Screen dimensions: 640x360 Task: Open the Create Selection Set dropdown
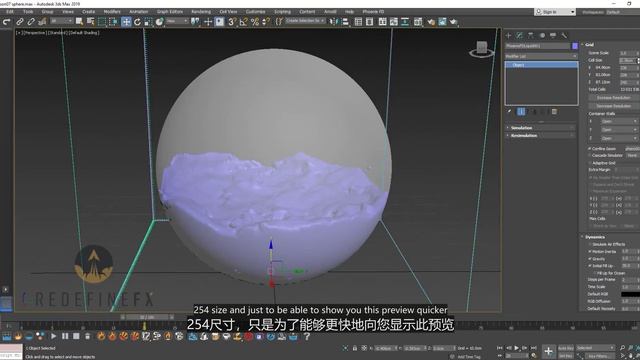pos(305,21)
